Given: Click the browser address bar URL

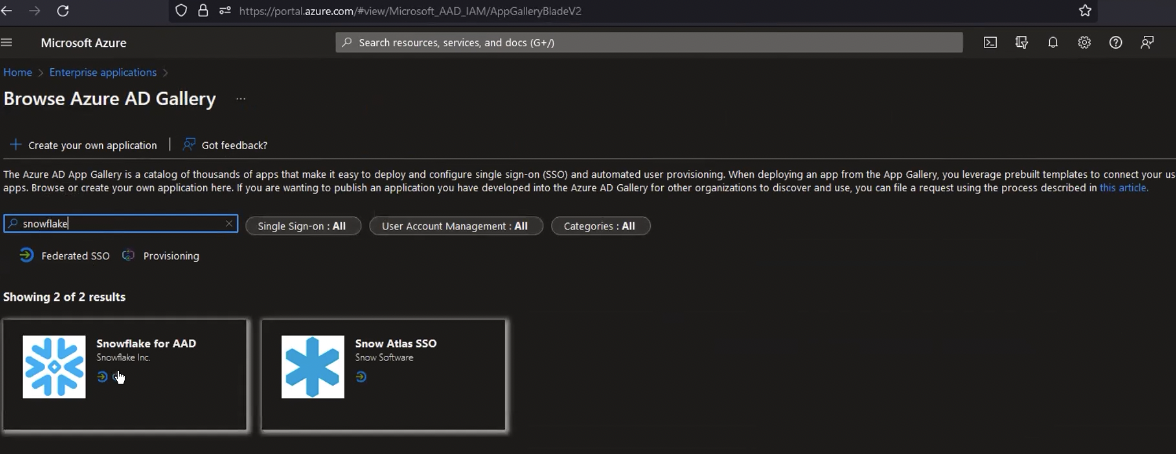Looking at the screenshot, I should [410, 11].
